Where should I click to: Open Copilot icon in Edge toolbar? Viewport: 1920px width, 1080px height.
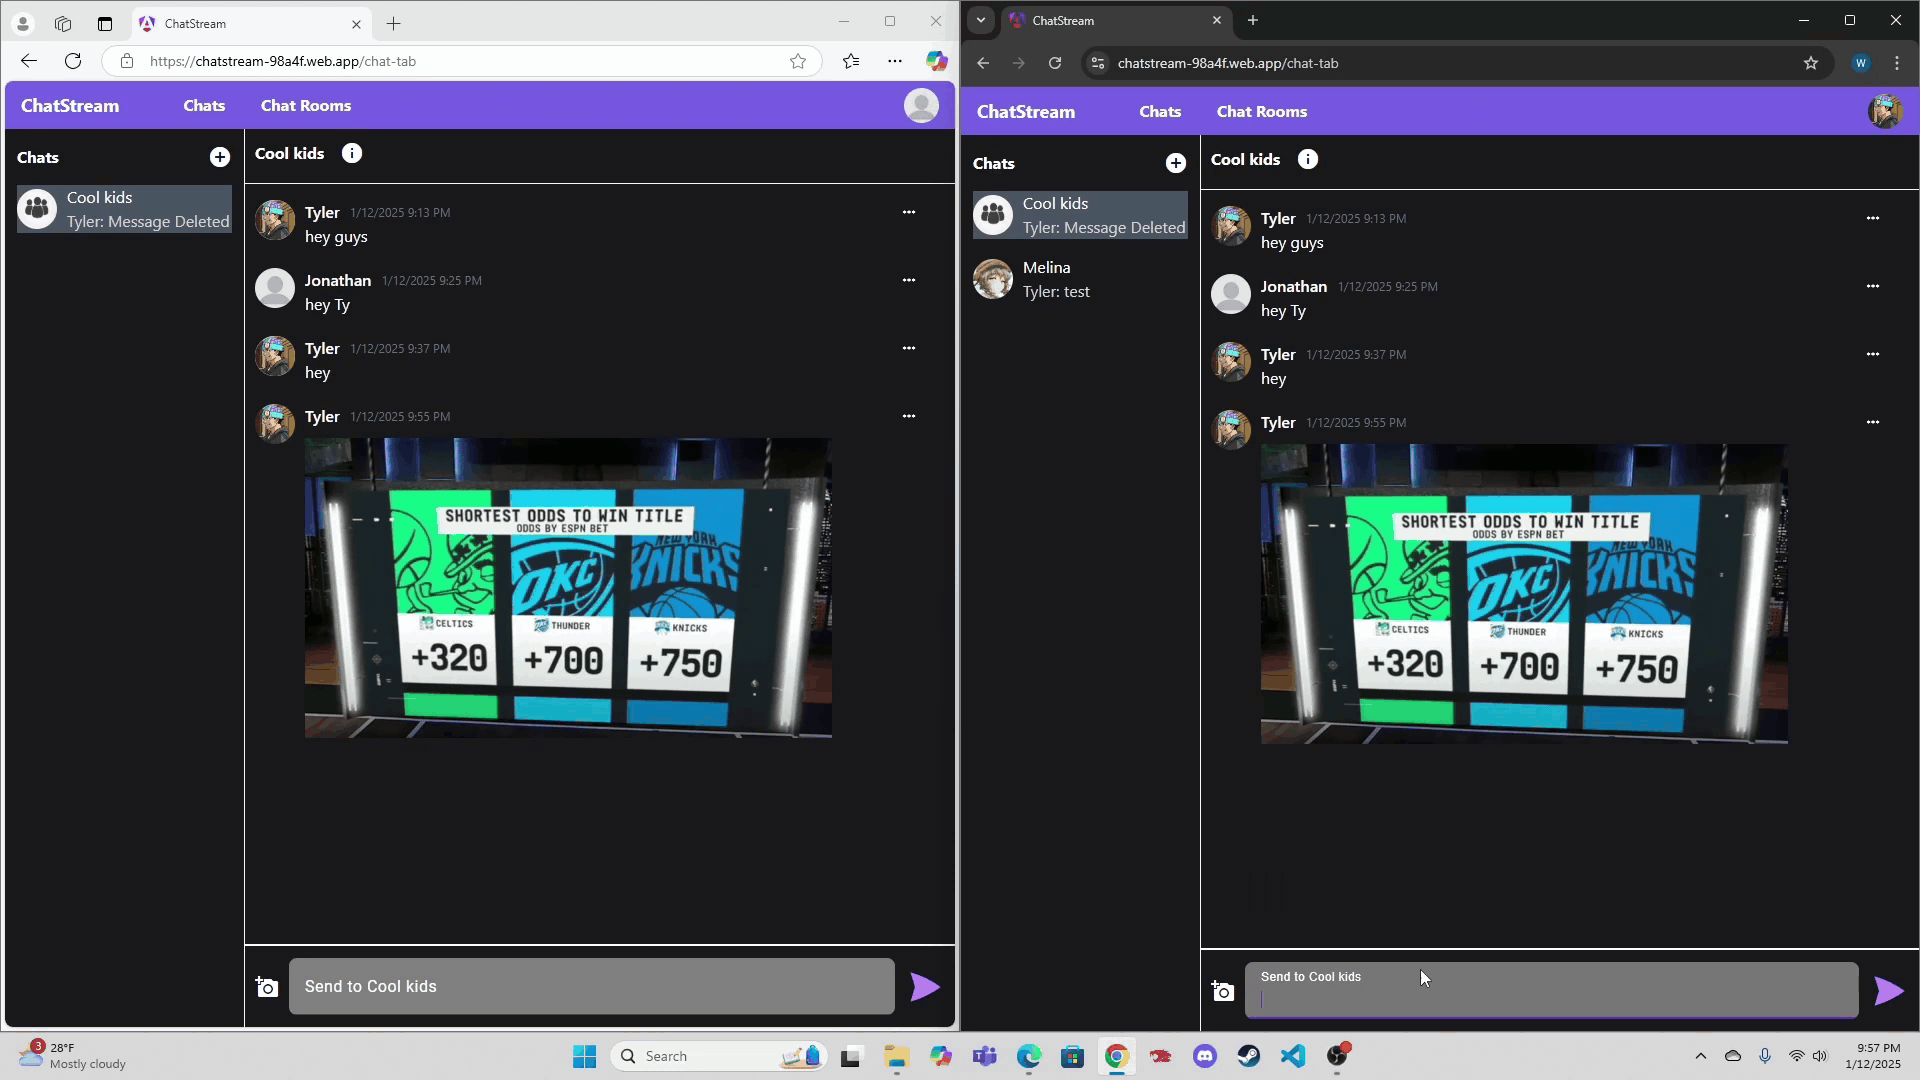click(936, 61)
